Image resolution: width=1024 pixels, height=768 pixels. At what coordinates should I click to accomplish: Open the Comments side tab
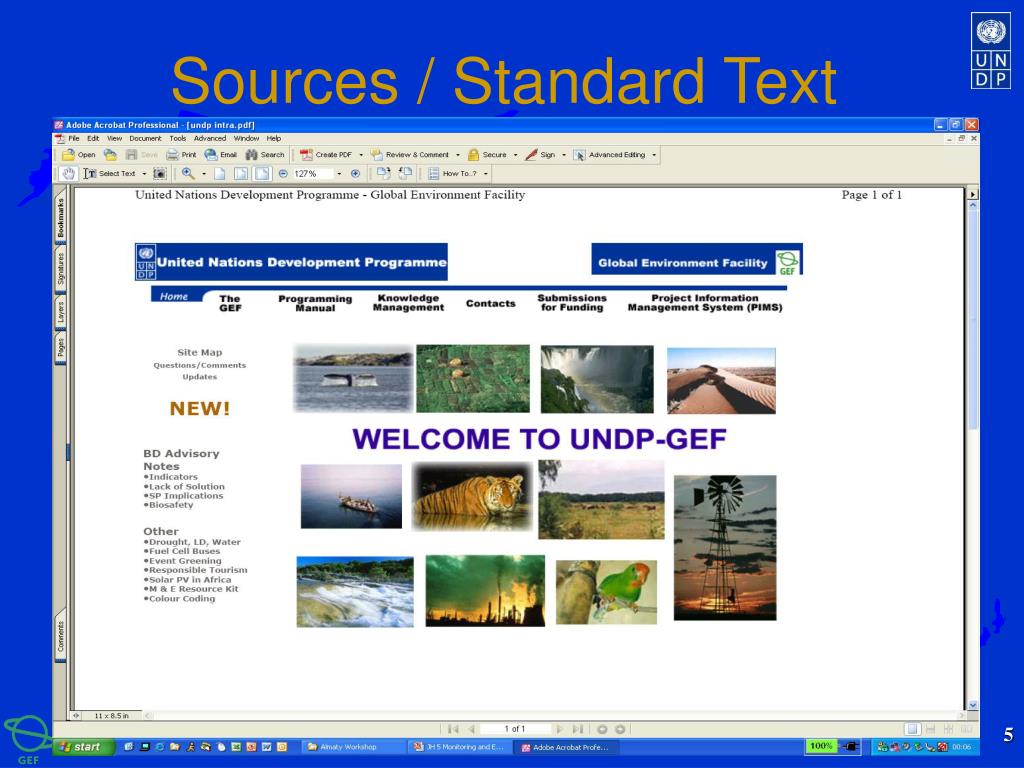pos(61,637)
